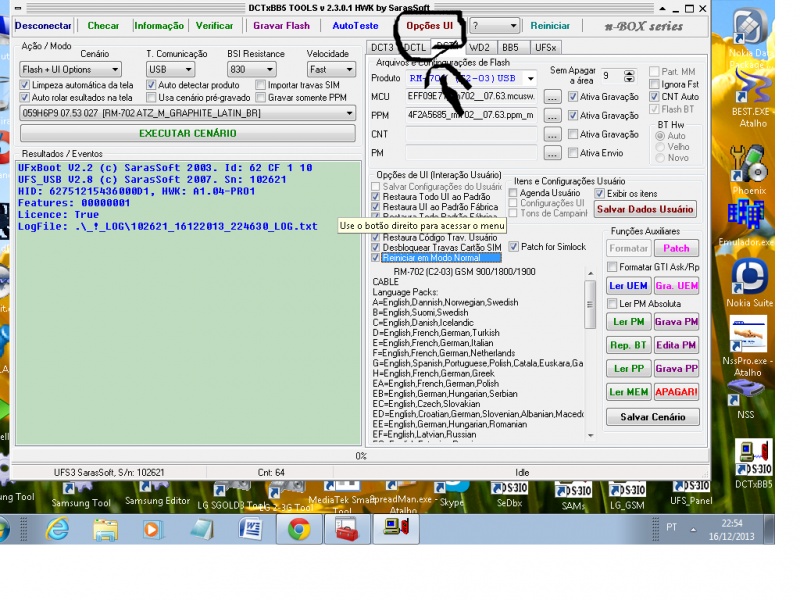Select the DCTxBB5 desktop shortcut icon

[754, 463]
